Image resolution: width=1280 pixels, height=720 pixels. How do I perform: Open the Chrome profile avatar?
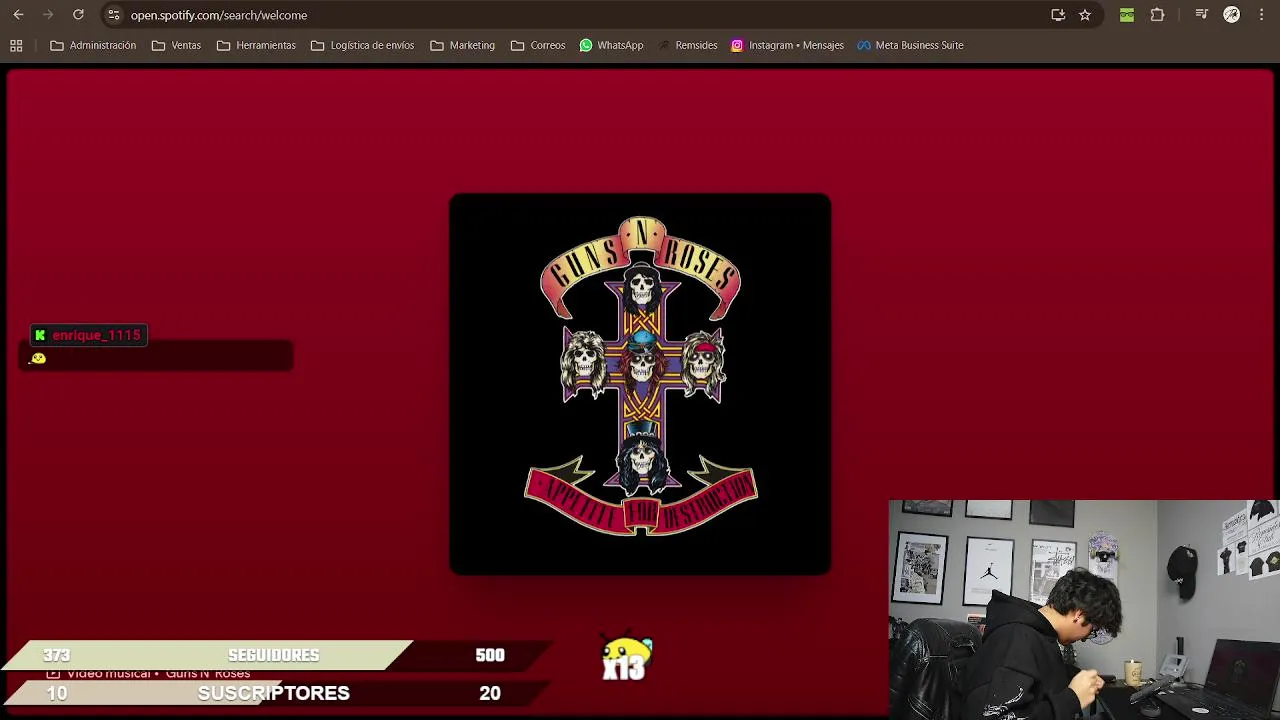pos(1232,15)
